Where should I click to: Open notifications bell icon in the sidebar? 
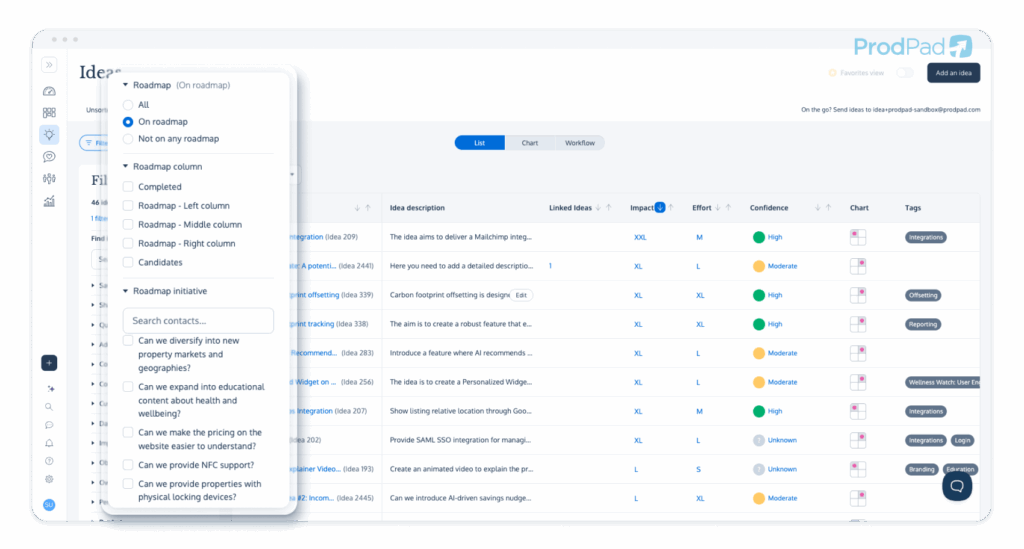(49, 443)
